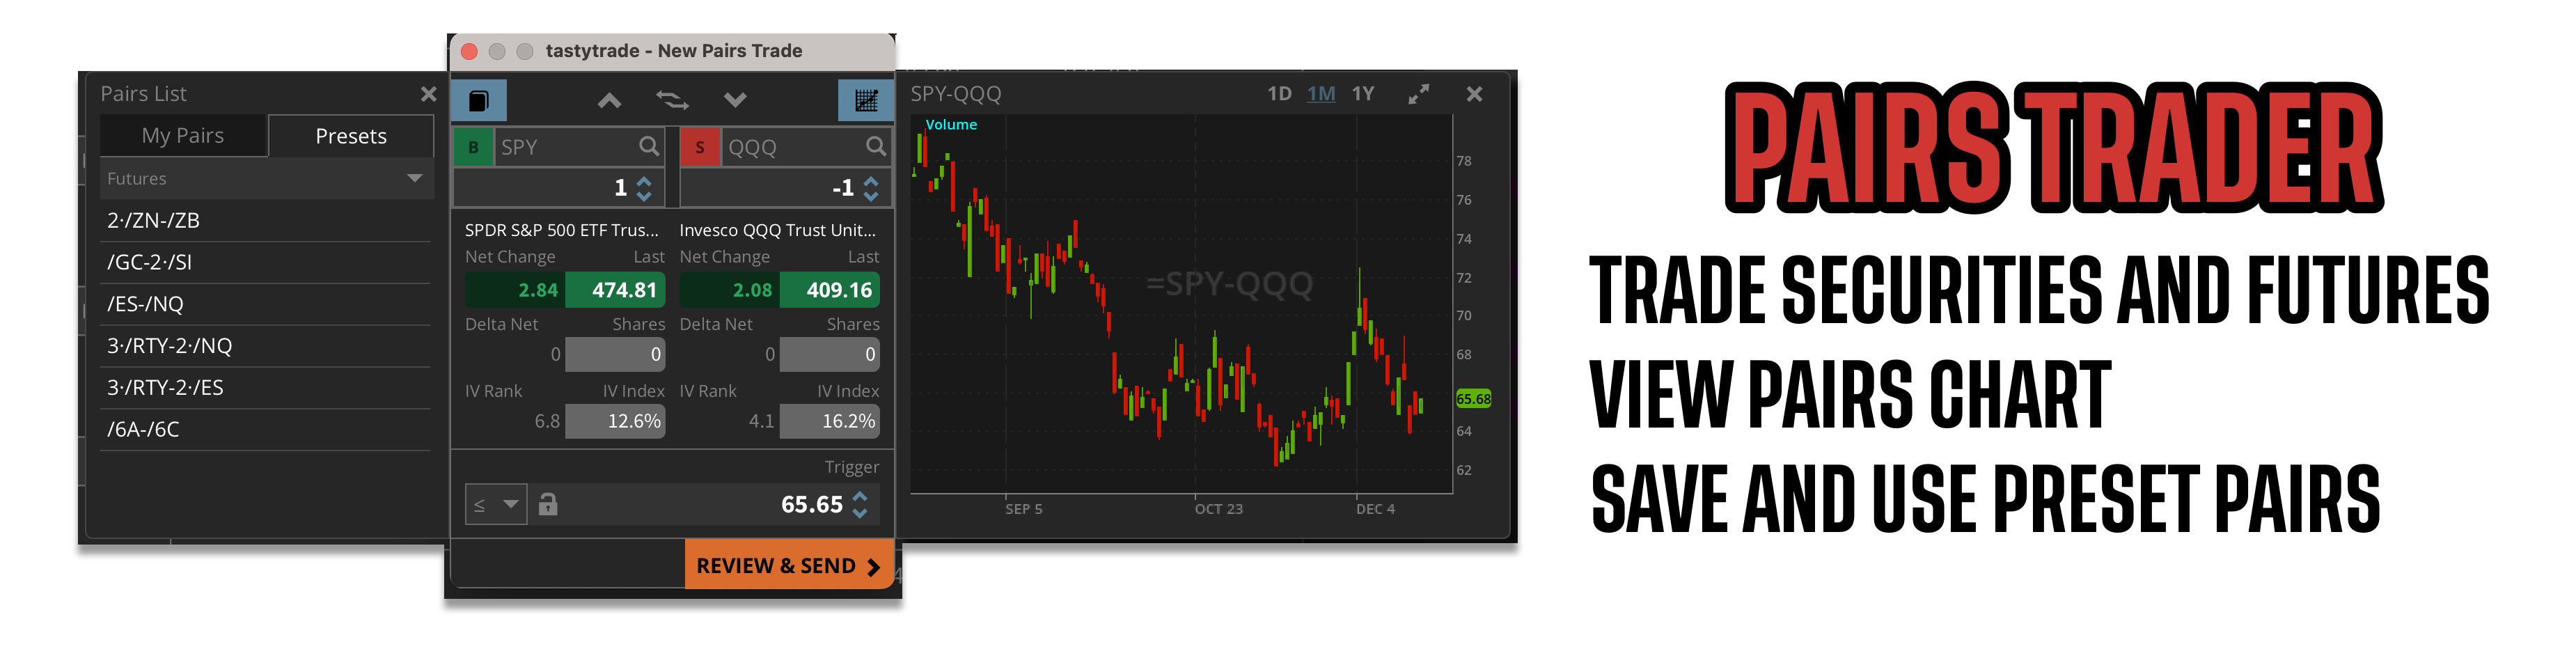Swap SPY and QQQ sides with the arrows icon
The image size is (2576, 649).
pos(672,100)
